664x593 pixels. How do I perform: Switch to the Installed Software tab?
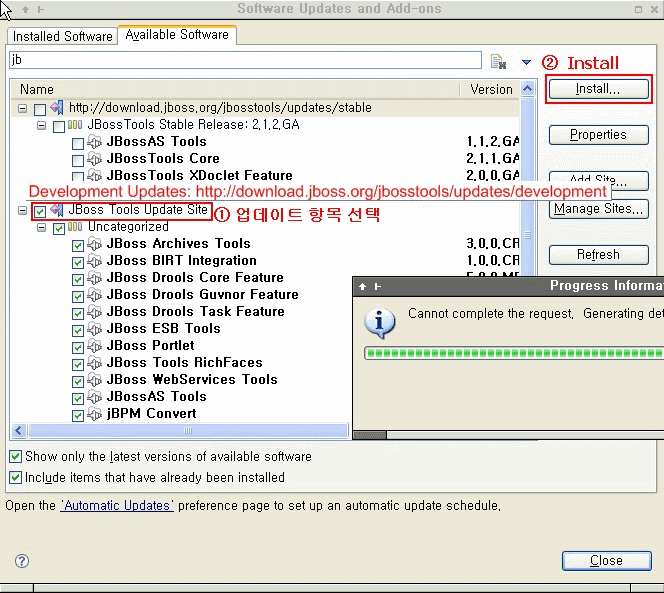(x=62, y=36)
